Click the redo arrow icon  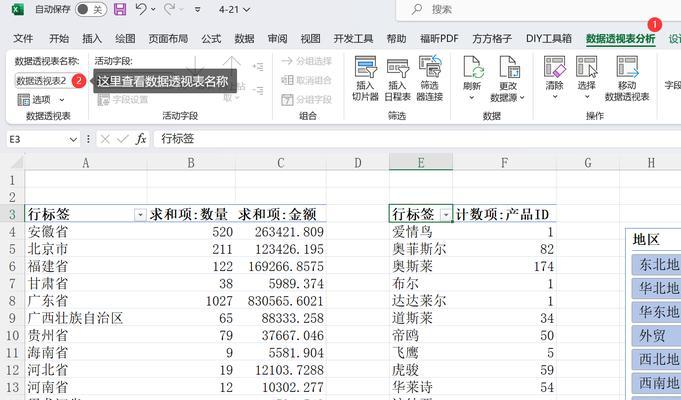click(x=169, y=9)
